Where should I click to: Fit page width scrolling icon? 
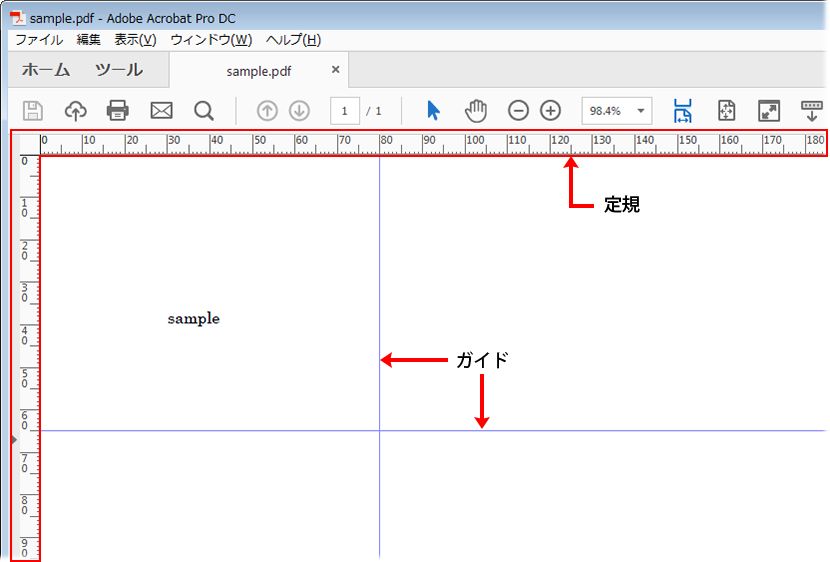(x=683, y=111)
